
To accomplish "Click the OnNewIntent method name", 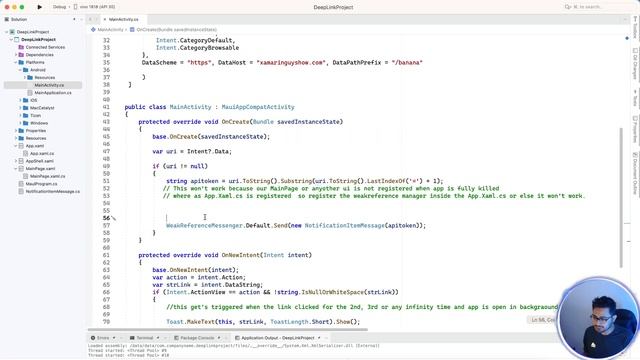I will tap(241, 255).
